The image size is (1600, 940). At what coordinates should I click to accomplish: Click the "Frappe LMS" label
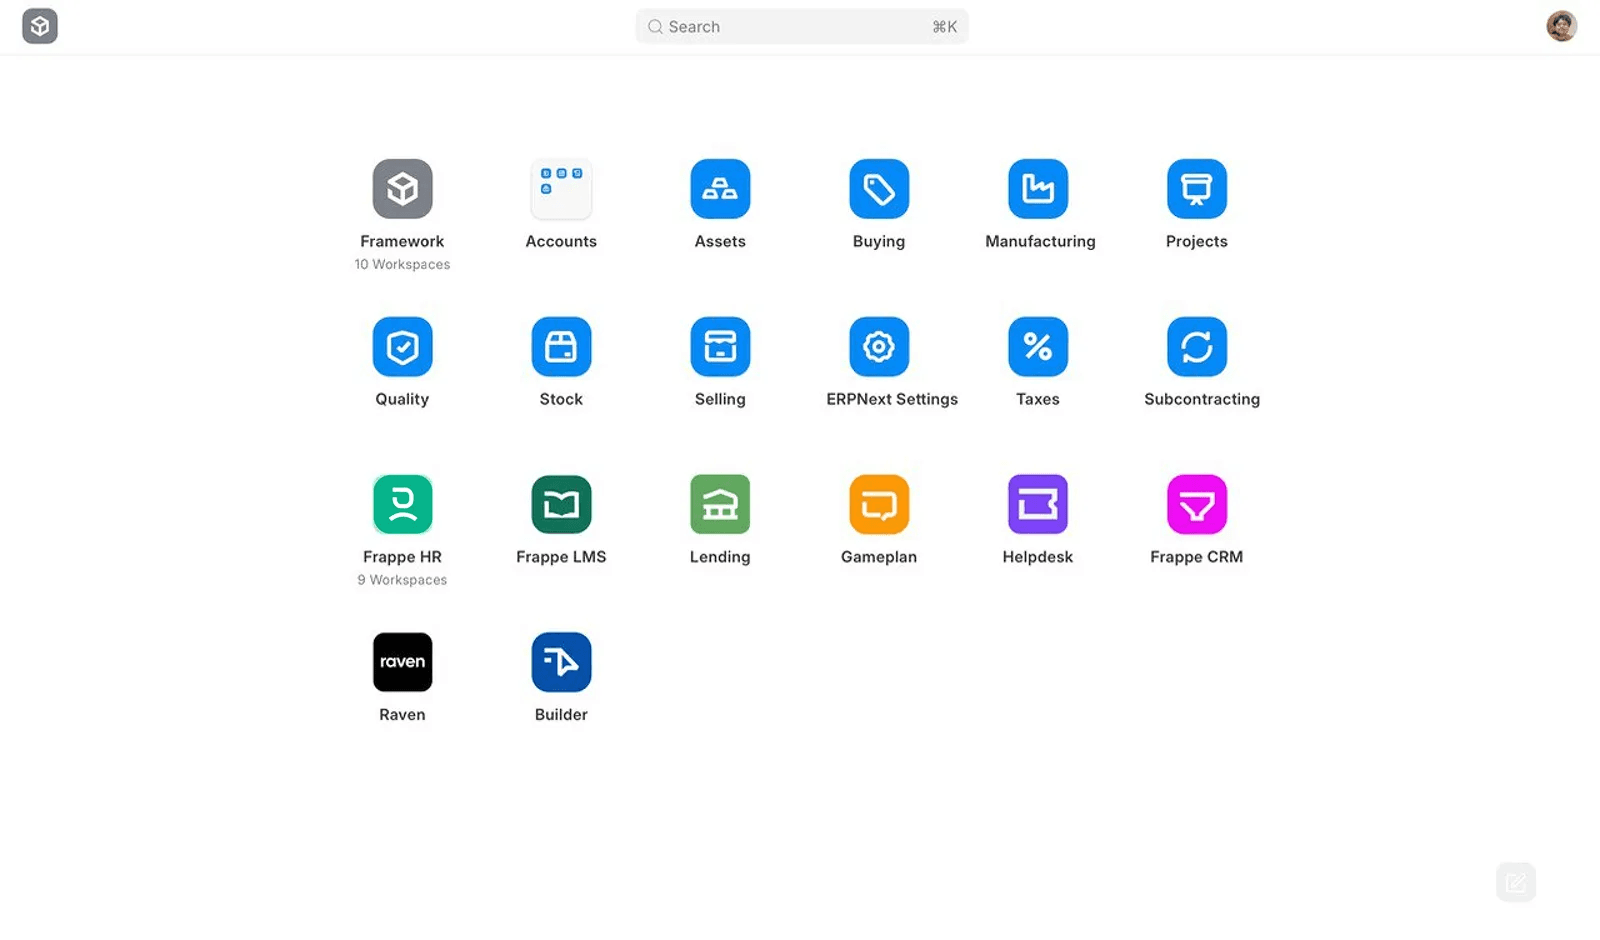coord(561,557)
